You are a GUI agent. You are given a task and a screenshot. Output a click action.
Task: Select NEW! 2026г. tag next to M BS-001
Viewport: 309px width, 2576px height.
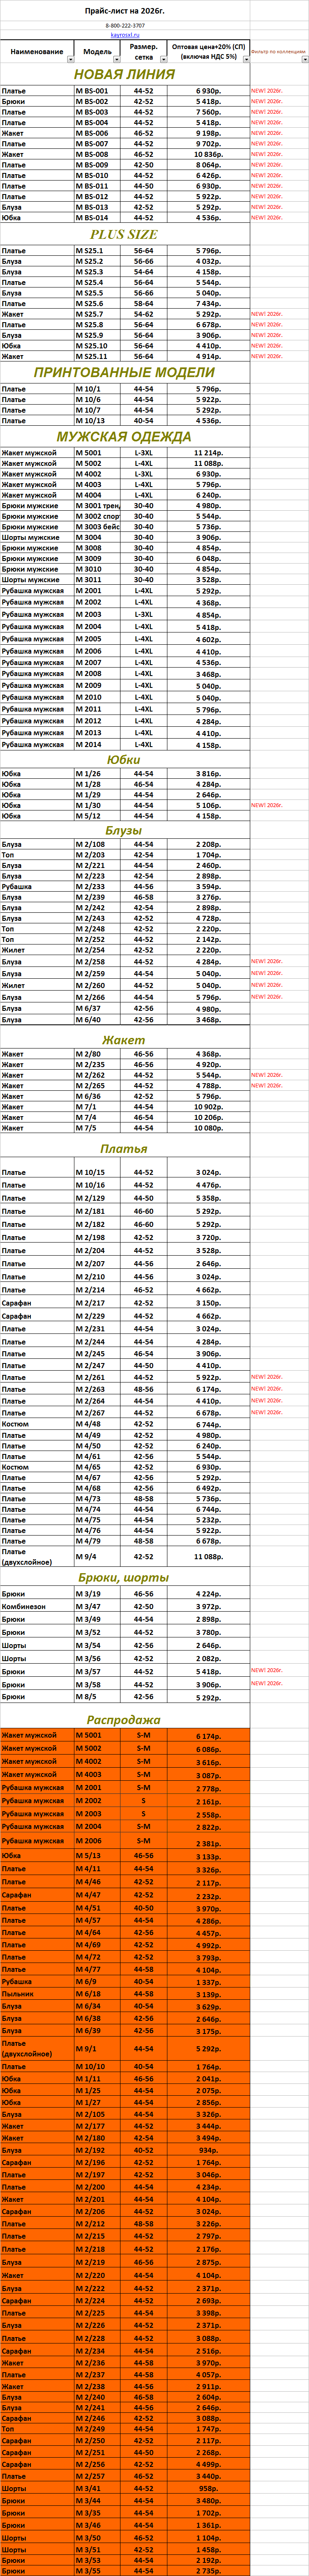pos(267,91)
